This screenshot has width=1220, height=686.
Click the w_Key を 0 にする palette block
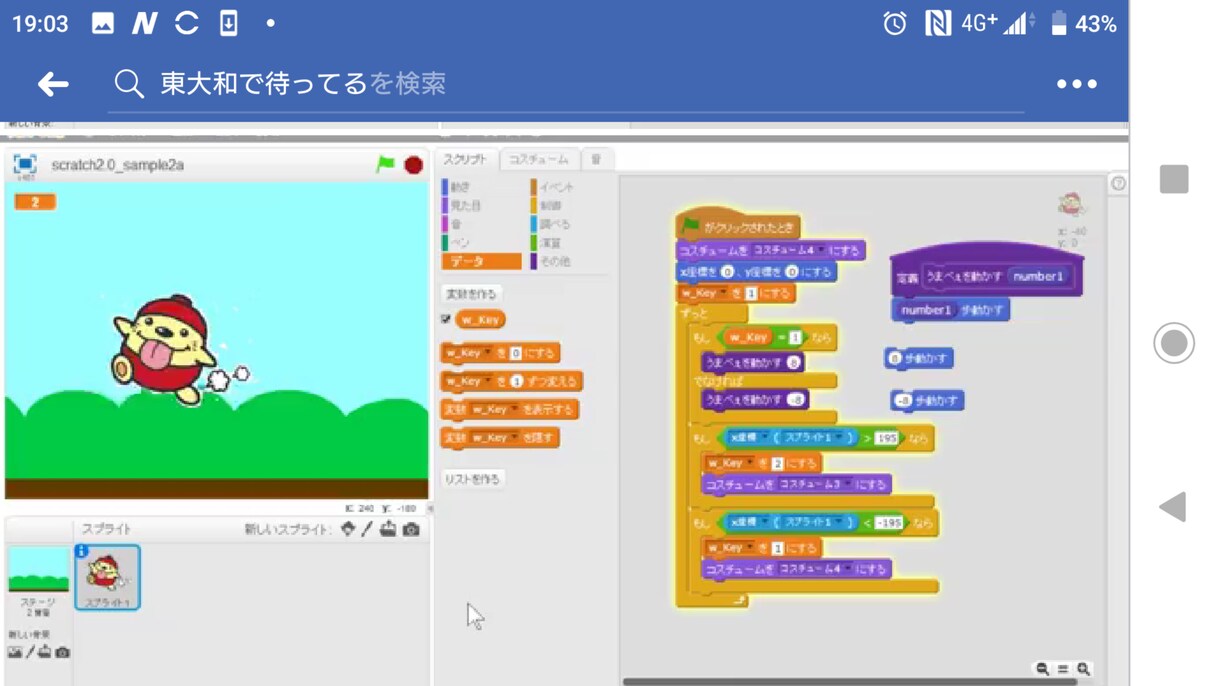500,353
